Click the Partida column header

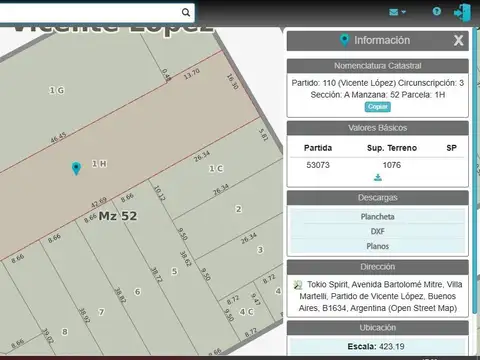click(318, 148)
